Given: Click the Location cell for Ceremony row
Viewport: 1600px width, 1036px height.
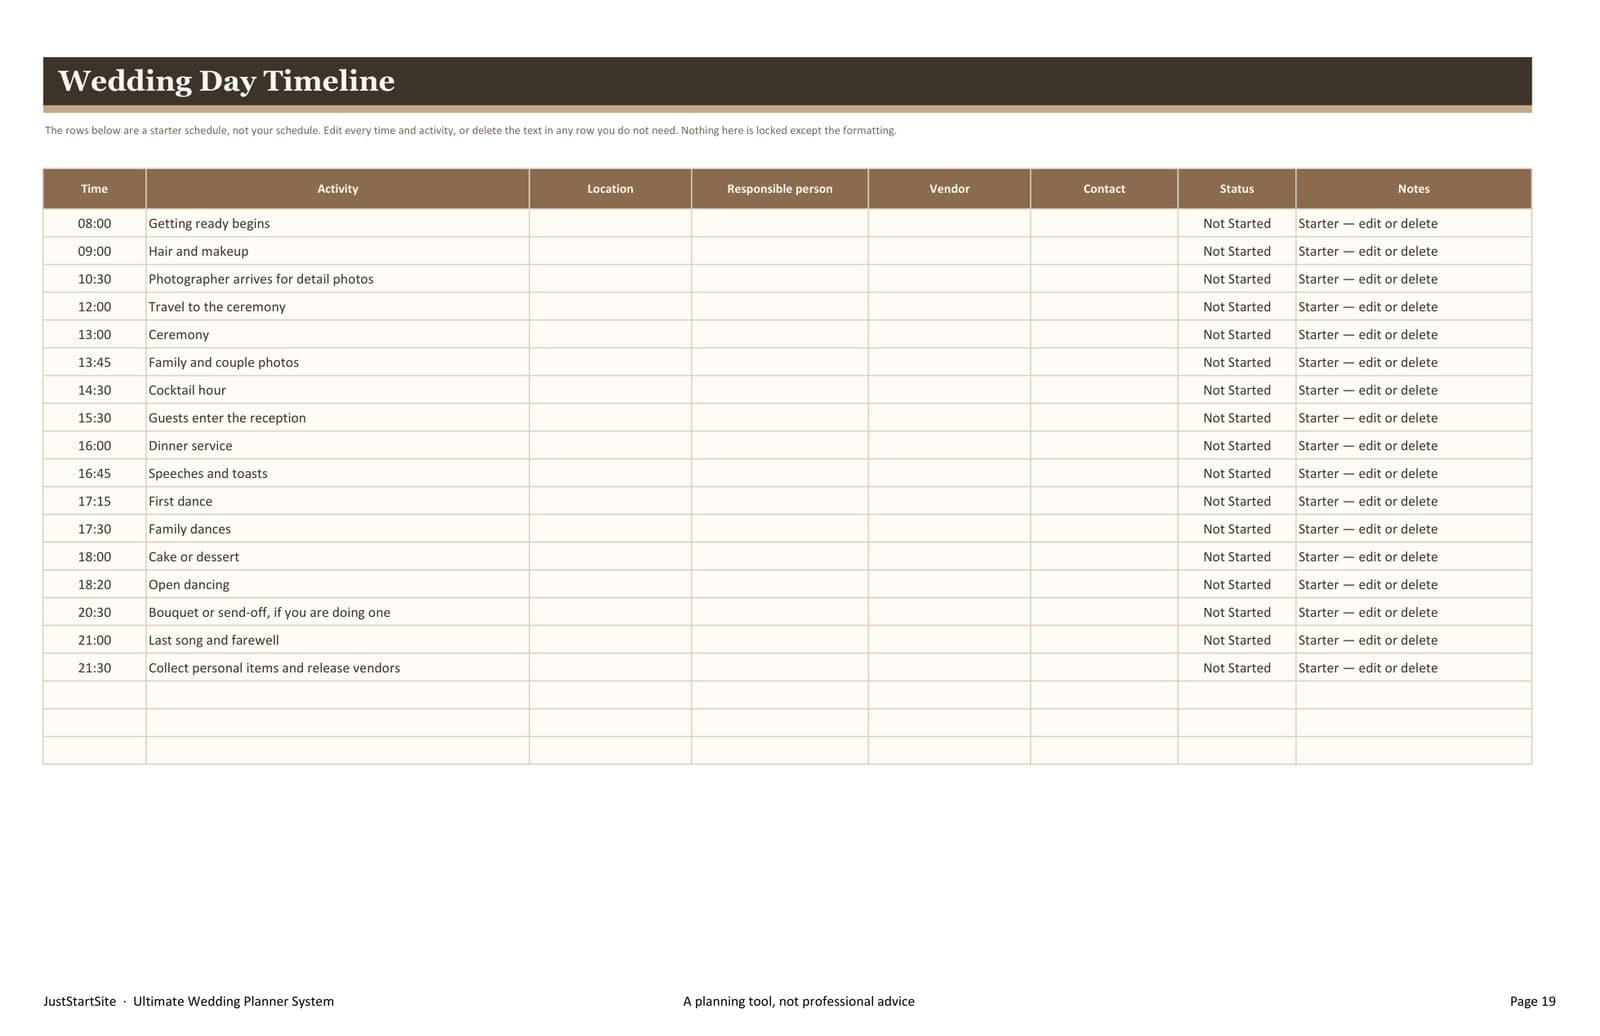Looking at the screenshot, I should click(610, 335).
